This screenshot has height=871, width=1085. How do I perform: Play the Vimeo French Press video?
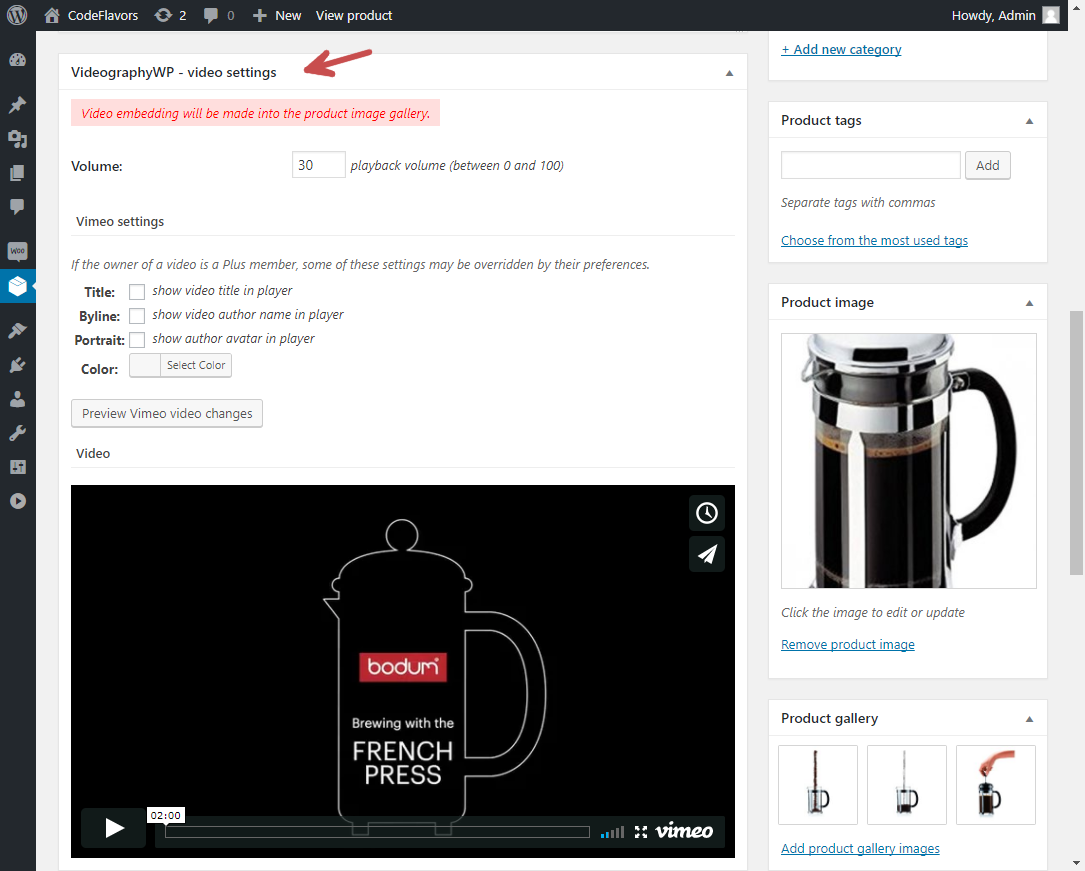click(x=113, y=827)
